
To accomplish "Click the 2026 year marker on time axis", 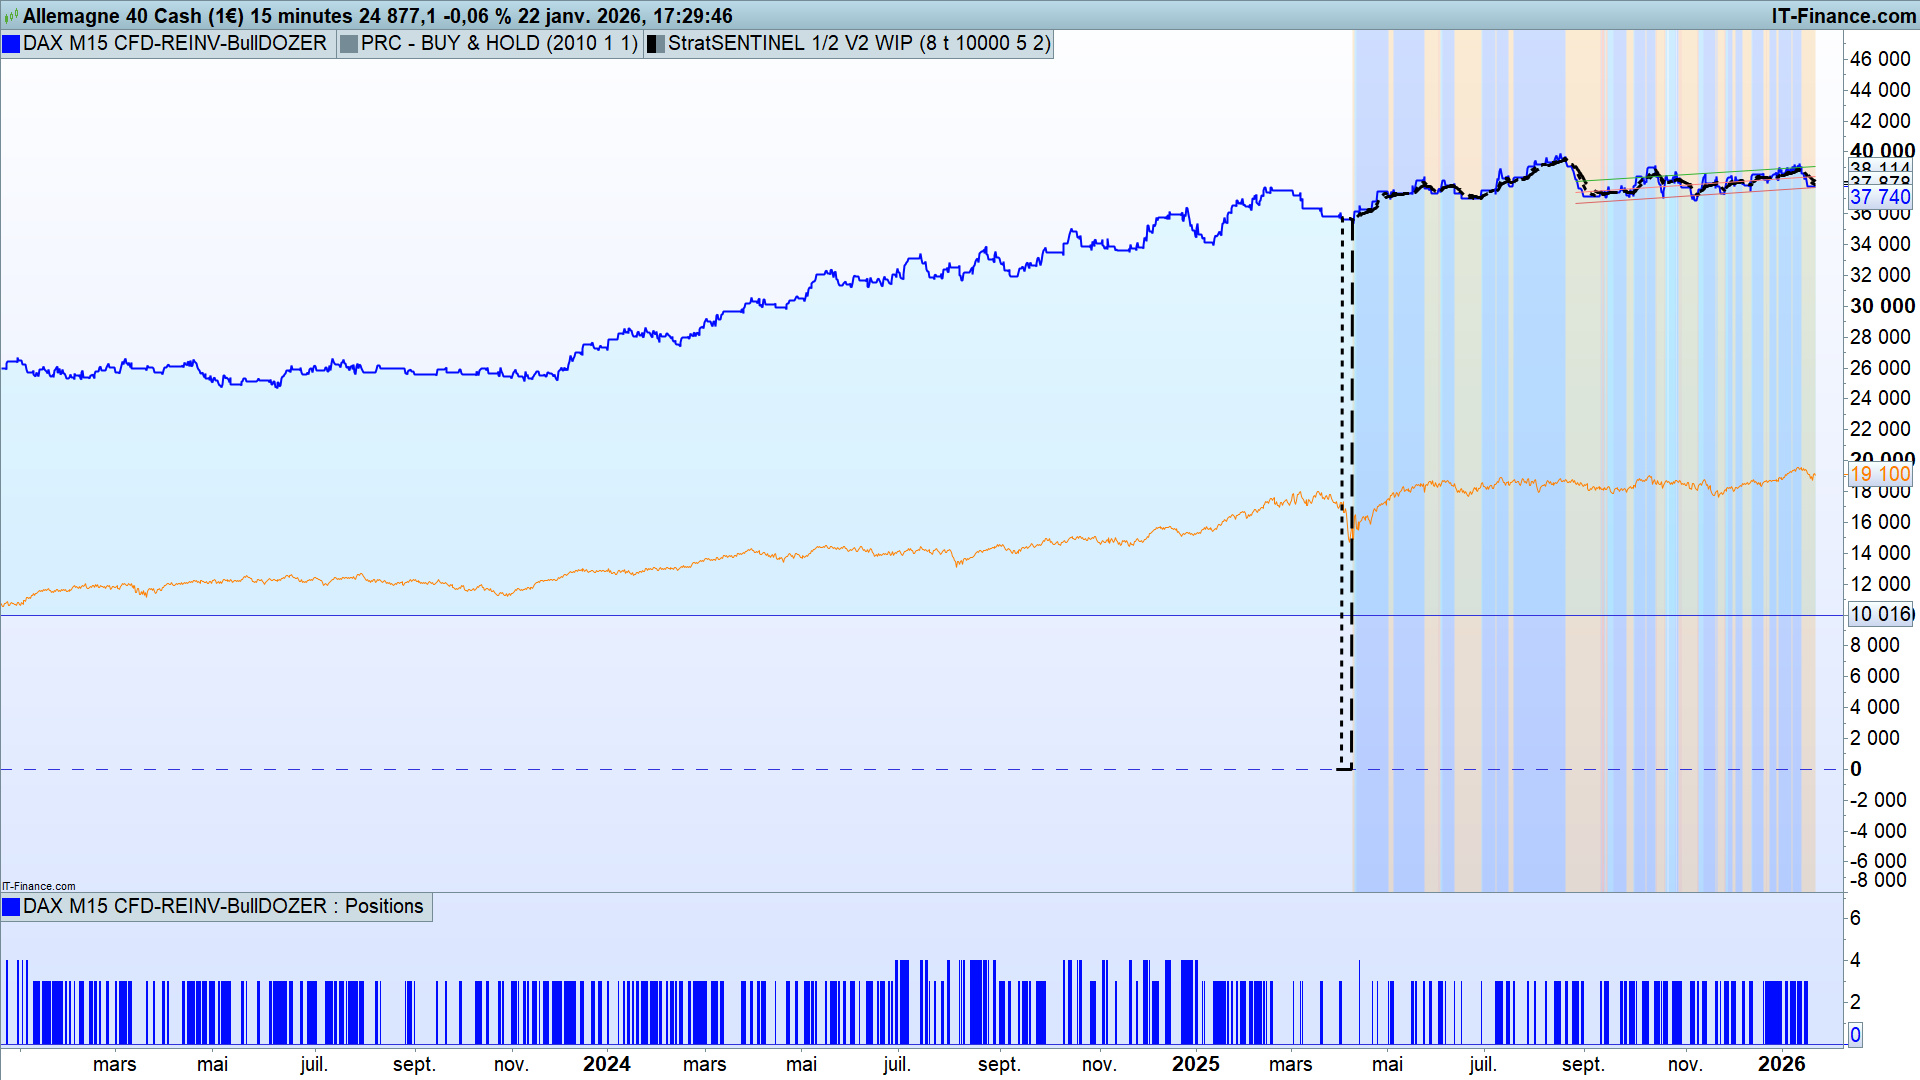I will pos(1781,1064).
